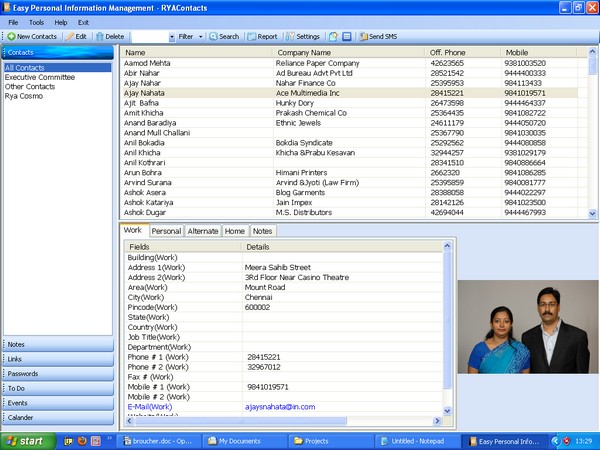Viewport: 600px width, 450px height.
Task: Select contact Abir Nahar
Action: point(142,73)
